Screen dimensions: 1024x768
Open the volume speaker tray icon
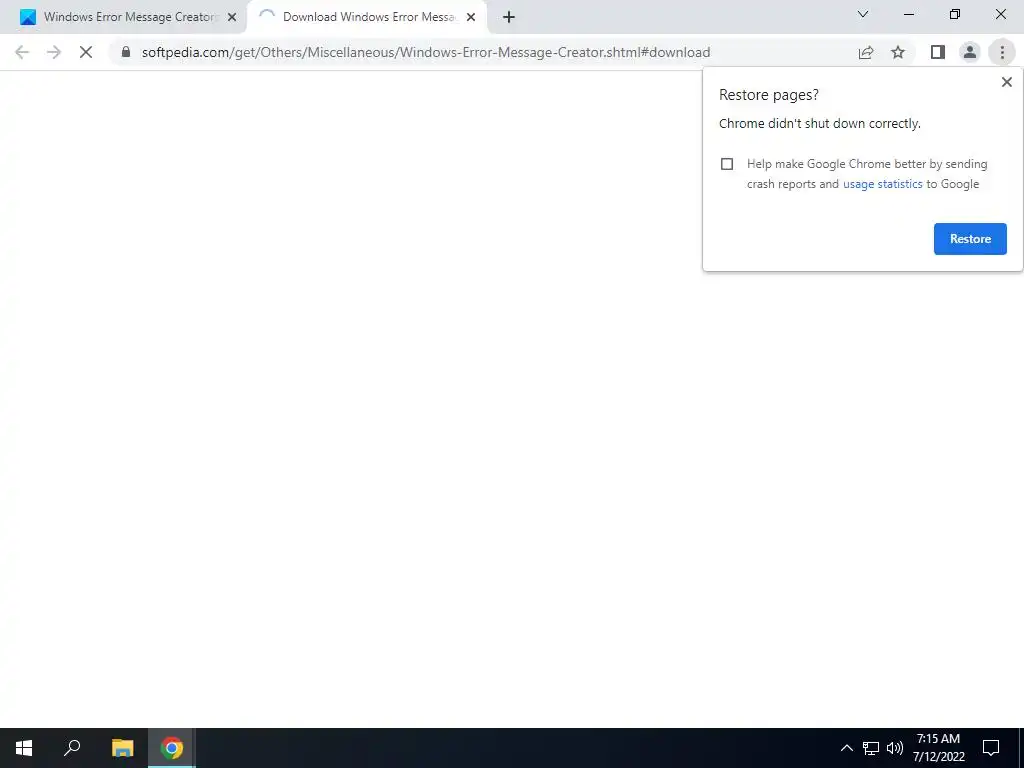point(895,748)
